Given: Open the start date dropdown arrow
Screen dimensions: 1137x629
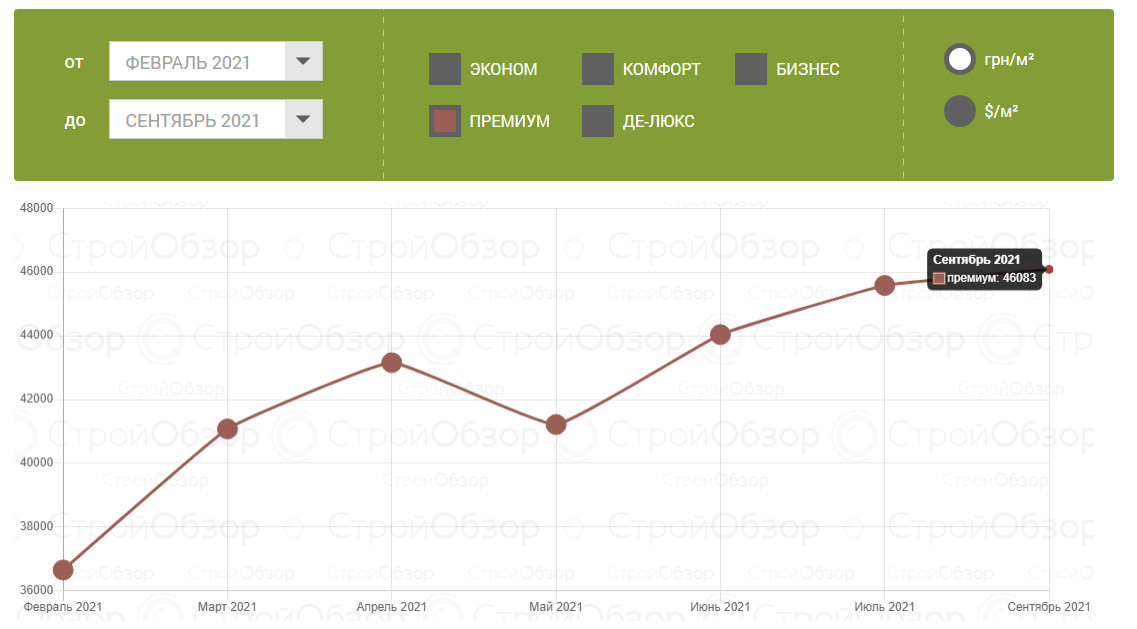Looking at the screenshot, I should click(x=304, y=62).
